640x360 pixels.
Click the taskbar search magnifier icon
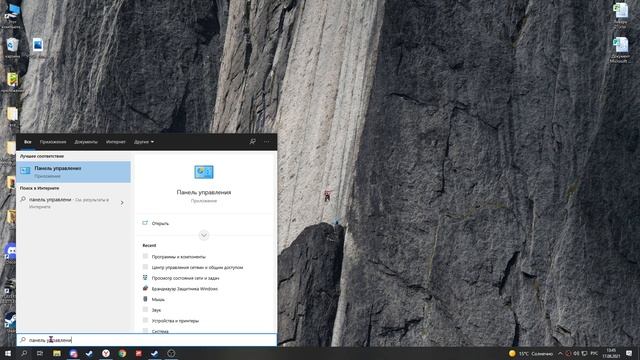(24, 353)
